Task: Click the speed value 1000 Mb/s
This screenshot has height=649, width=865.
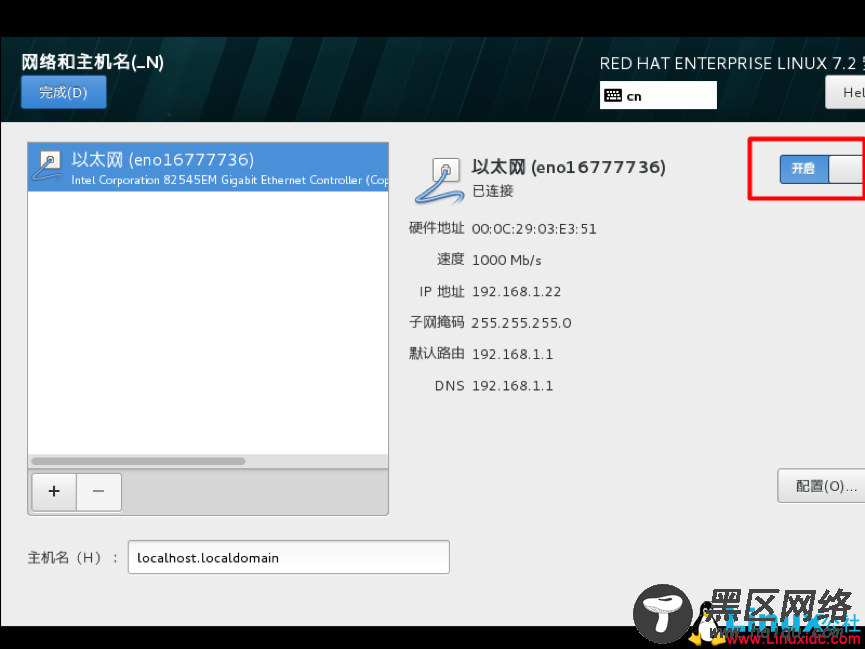Action: tap(506, 260)
